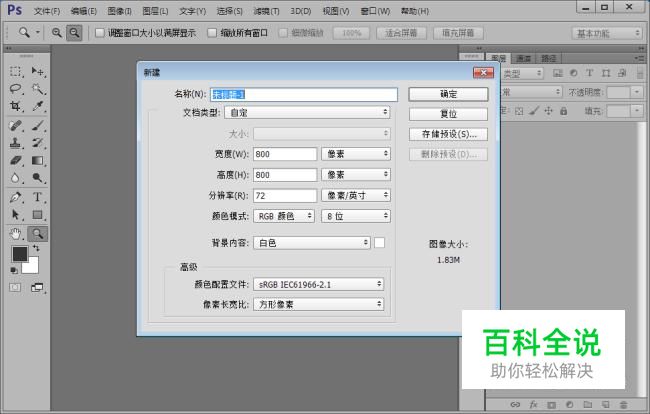Open the RGB 颜色 mode dropdown
650x414 pixels.
click(284, 216)
